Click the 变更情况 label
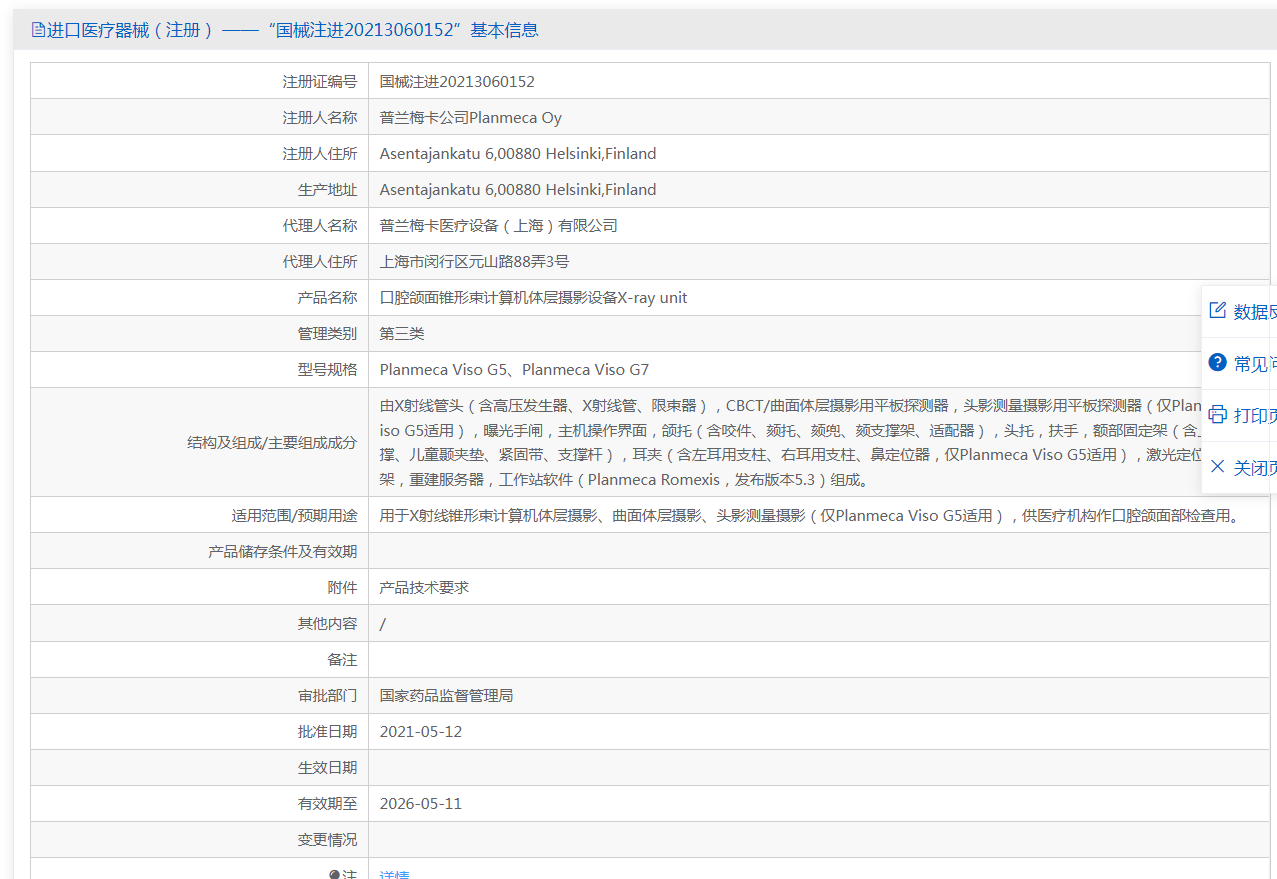This screenshot has height=879, width=1277. point(327,839)
